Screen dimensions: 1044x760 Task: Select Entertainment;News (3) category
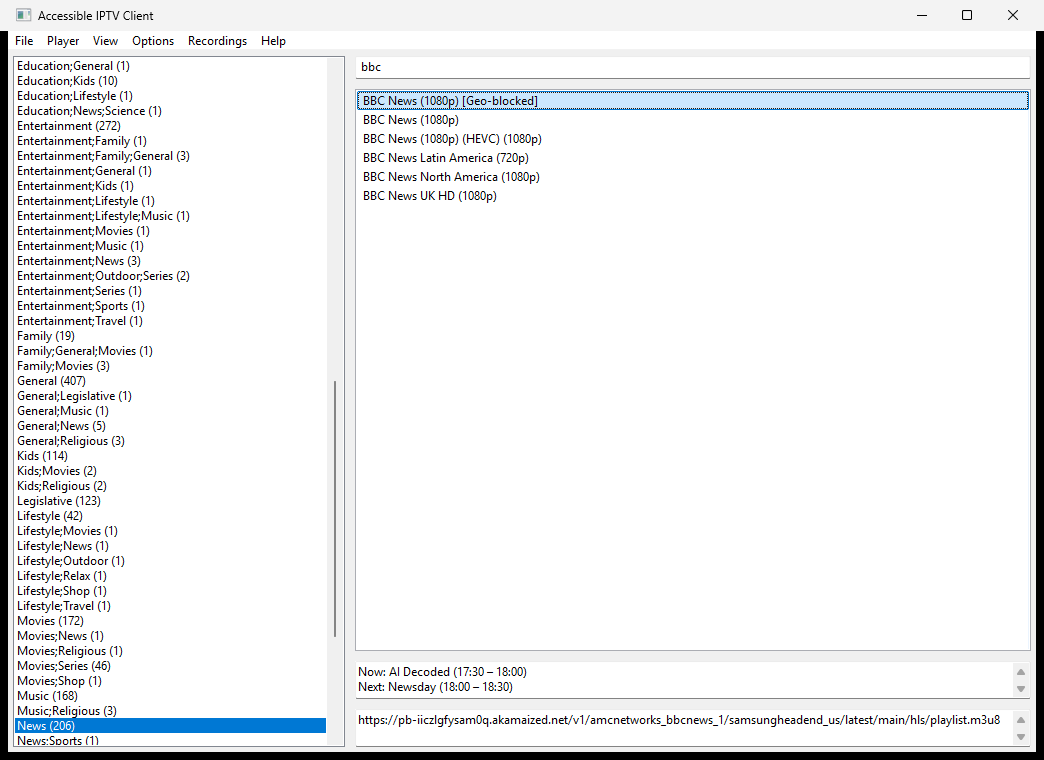[x=170, y=261]
